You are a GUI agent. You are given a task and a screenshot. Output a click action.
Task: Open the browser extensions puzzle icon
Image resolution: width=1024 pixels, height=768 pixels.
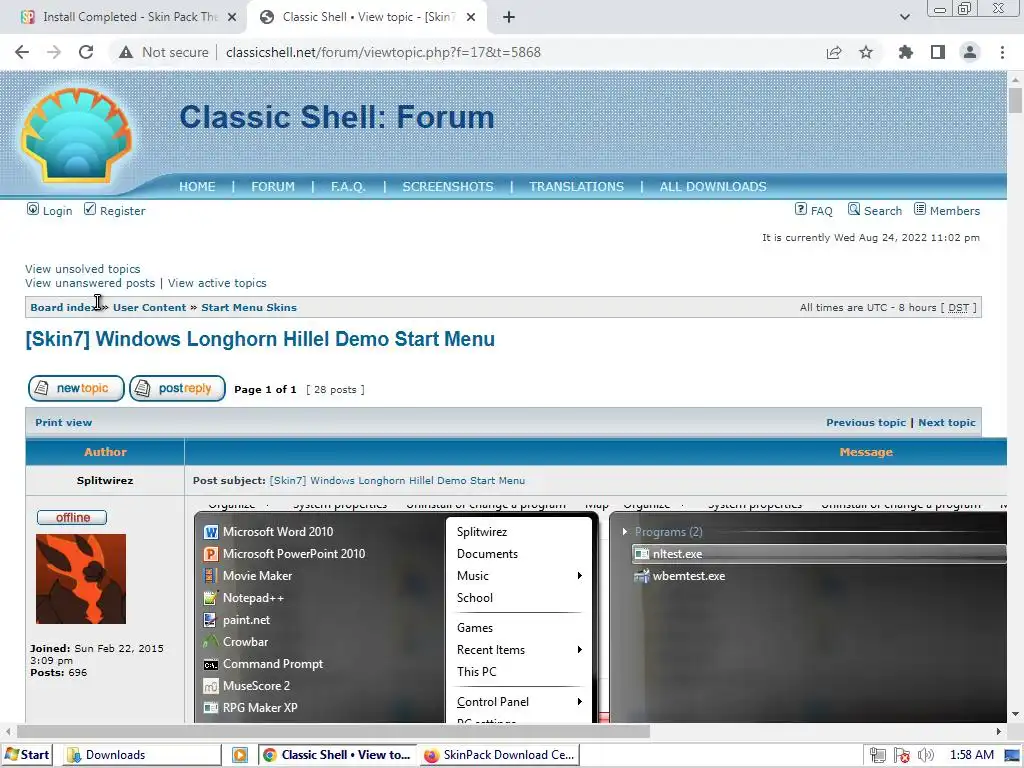point(906,52)
